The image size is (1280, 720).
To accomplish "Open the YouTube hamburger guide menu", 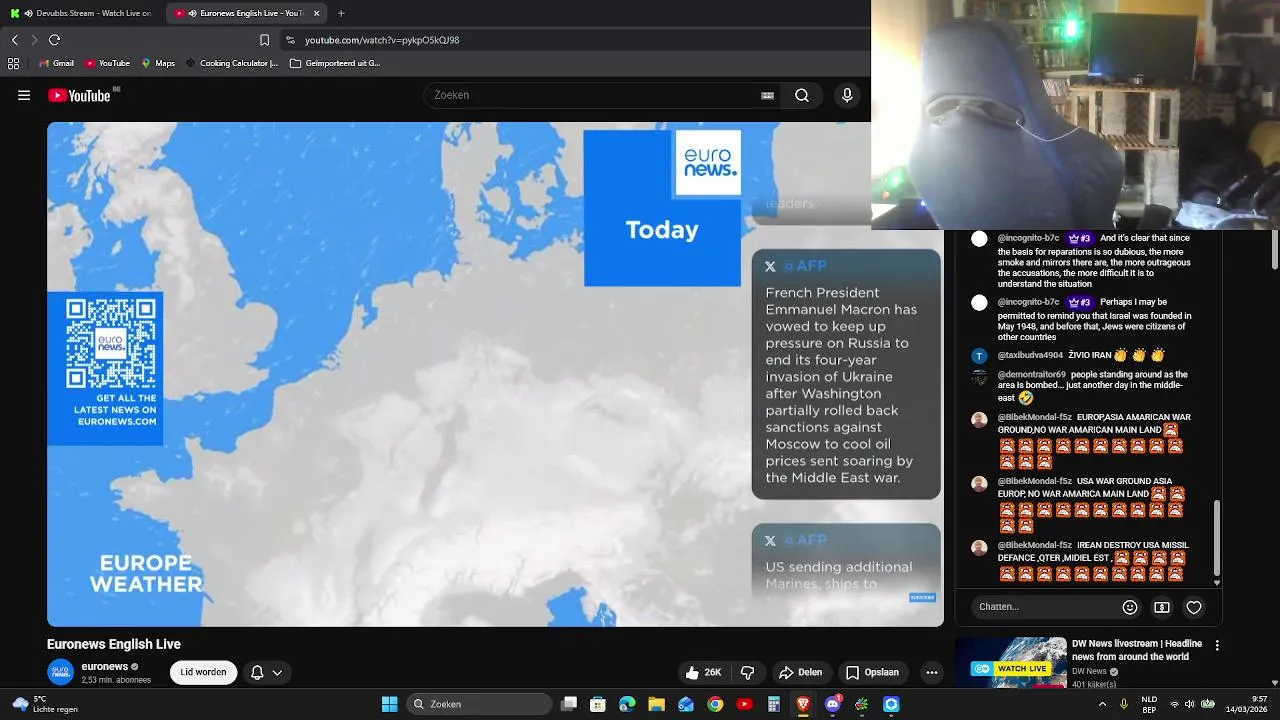I will click(x=24, y=95).
